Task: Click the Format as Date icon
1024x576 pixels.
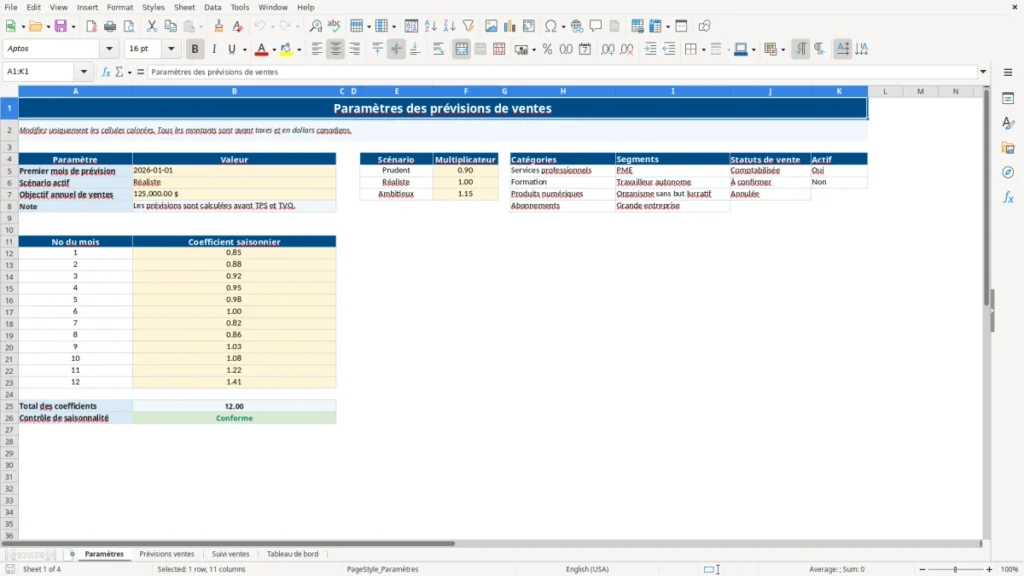Action: [x=585, y=49]
